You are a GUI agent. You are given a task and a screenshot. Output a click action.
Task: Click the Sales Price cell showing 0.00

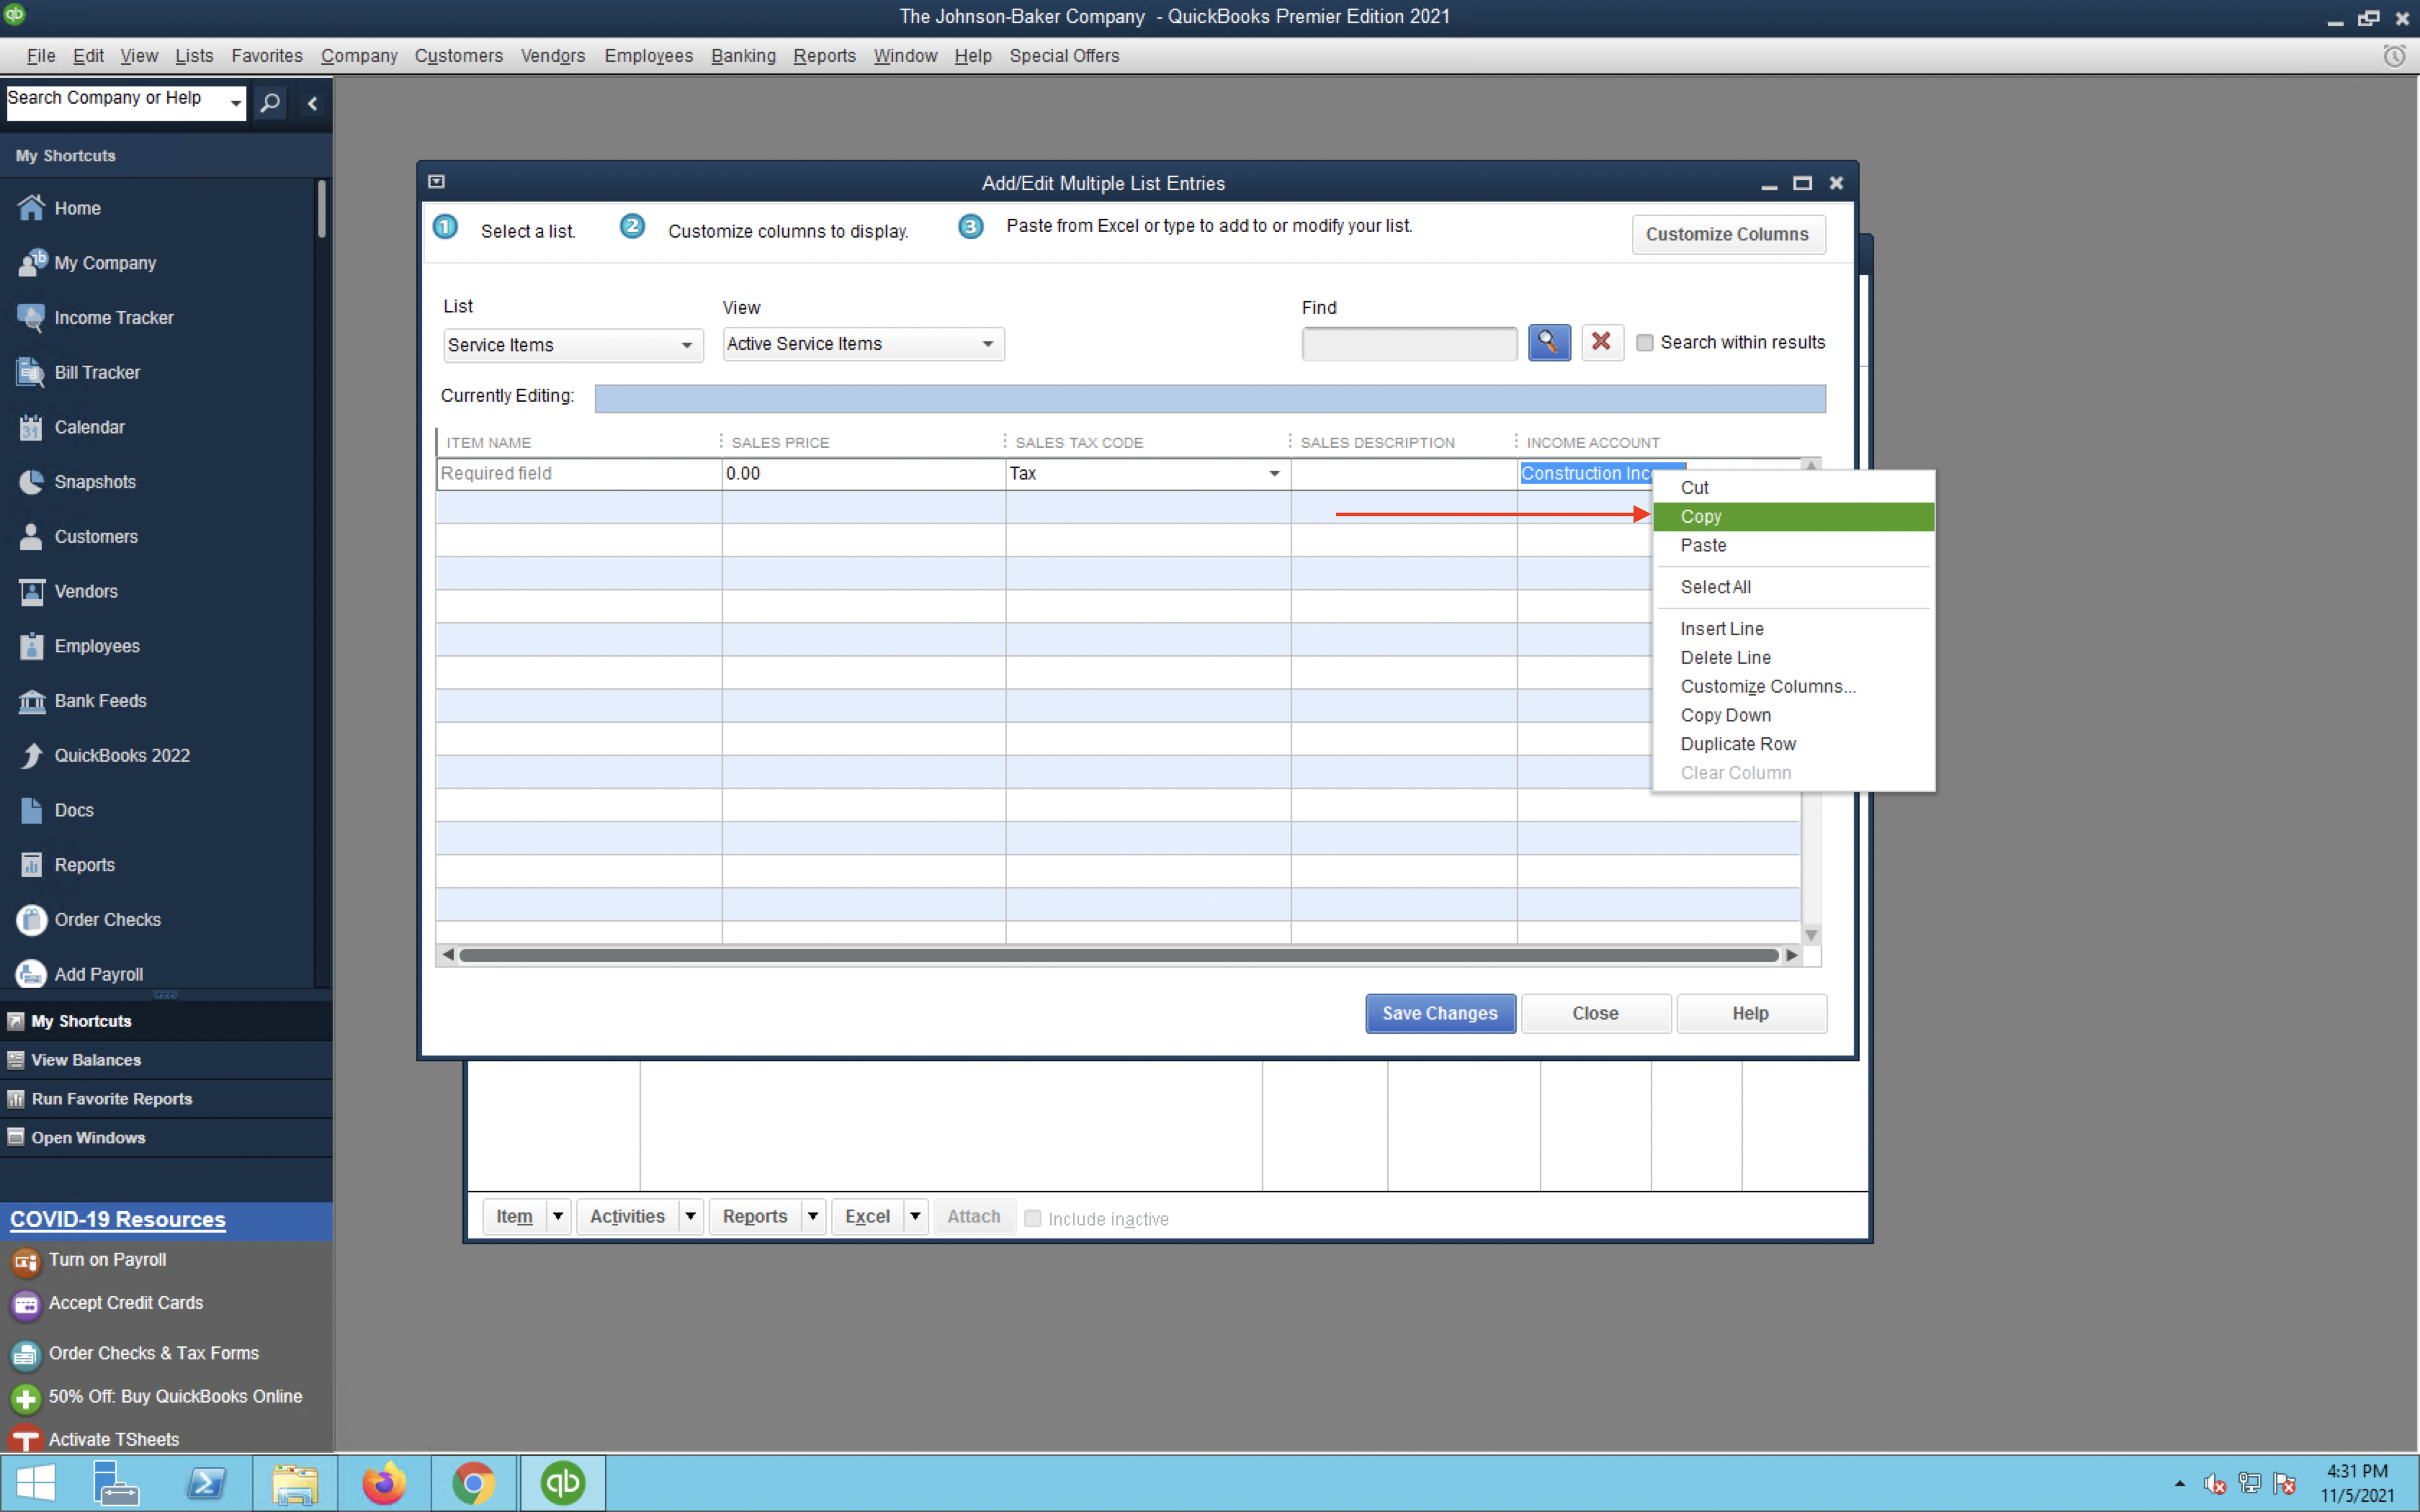pos(863,474)
